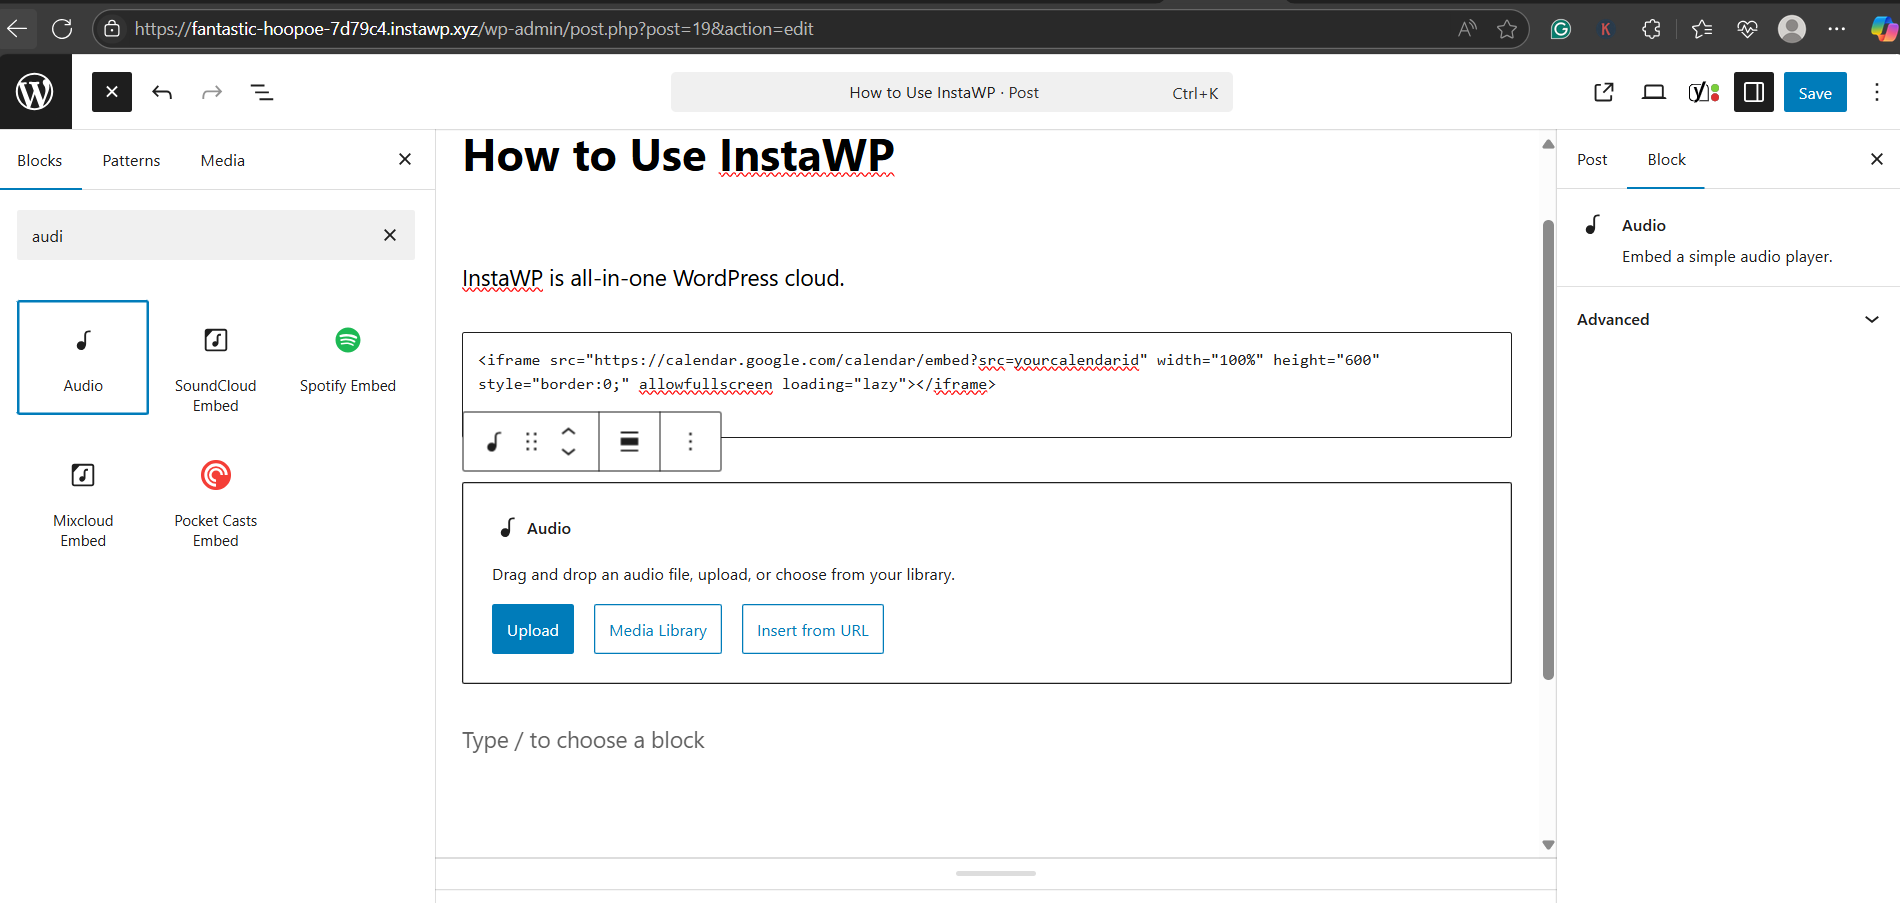Insert the Audio block
Viewport: 1900px width, 903px height.
(x=83, y=357)
